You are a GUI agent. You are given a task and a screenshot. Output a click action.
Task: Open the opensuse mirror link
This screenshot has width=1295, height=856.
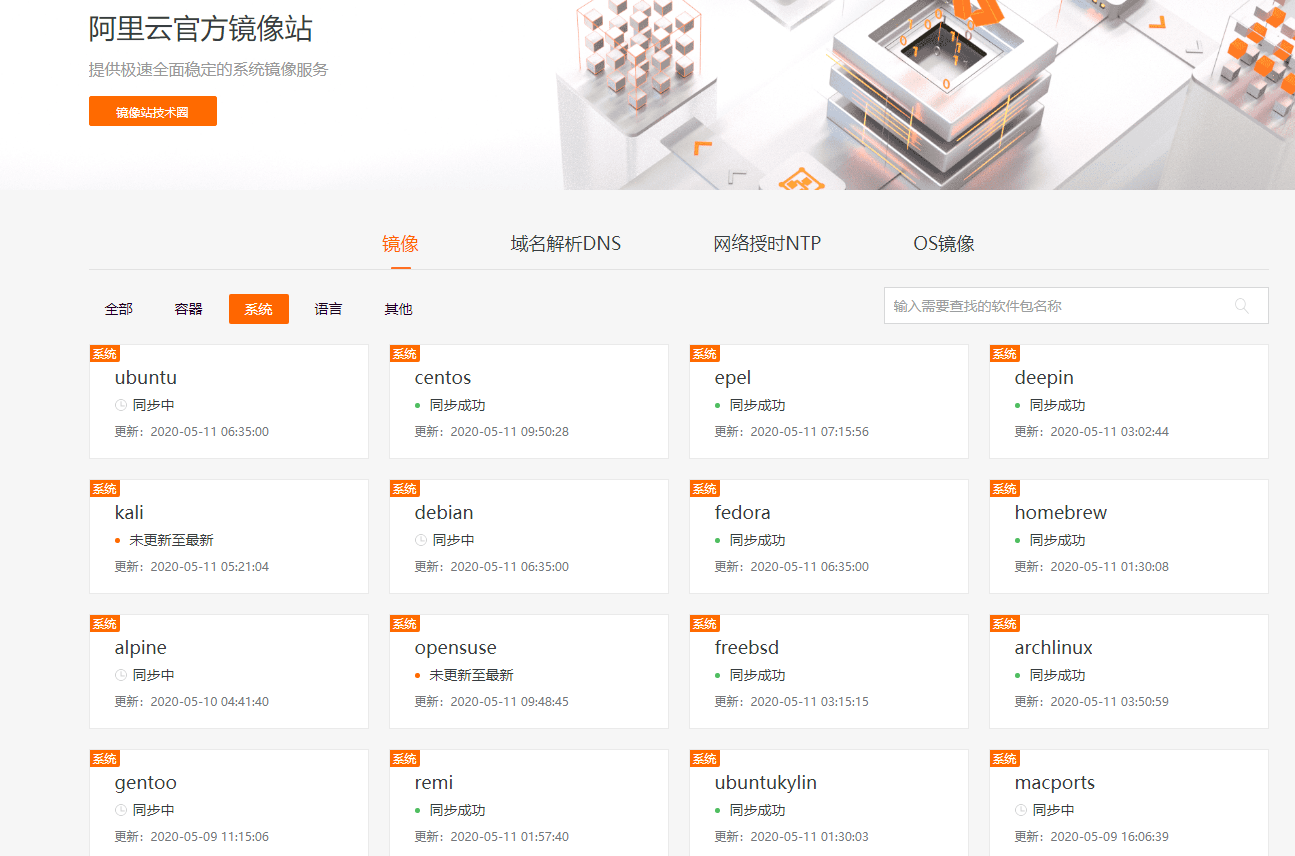pos(456,648)
